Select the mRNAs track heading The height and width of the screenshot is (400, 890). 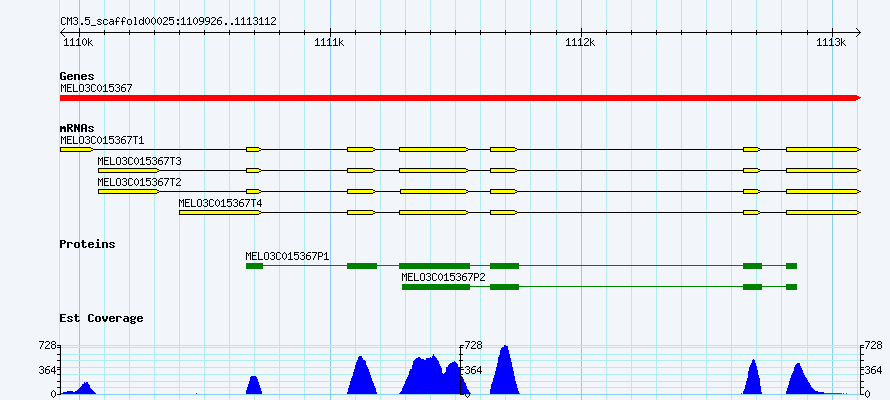tap(77, 129)
